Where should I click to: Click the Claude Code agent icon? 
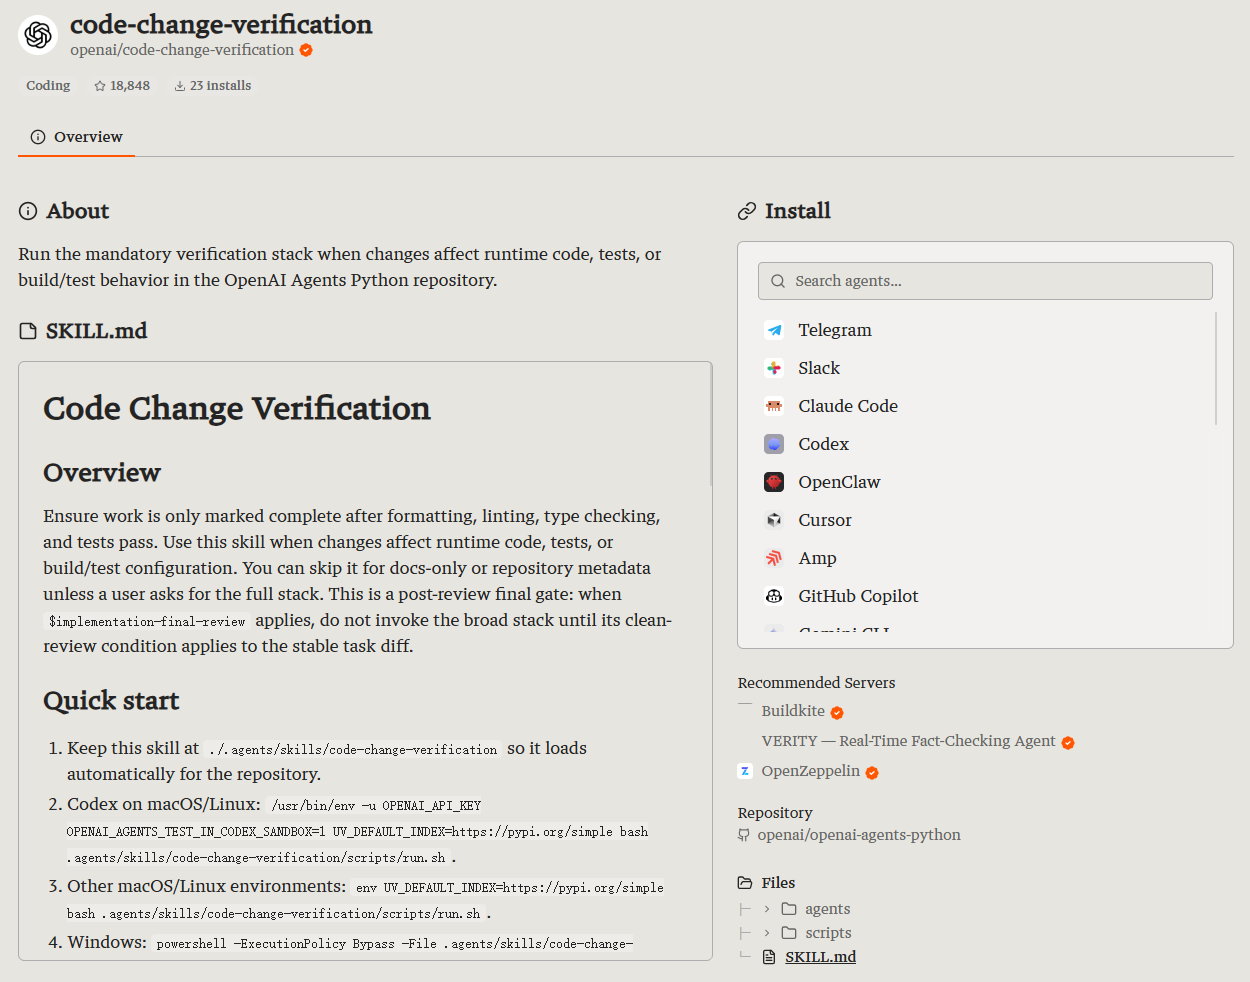point(774,406)
